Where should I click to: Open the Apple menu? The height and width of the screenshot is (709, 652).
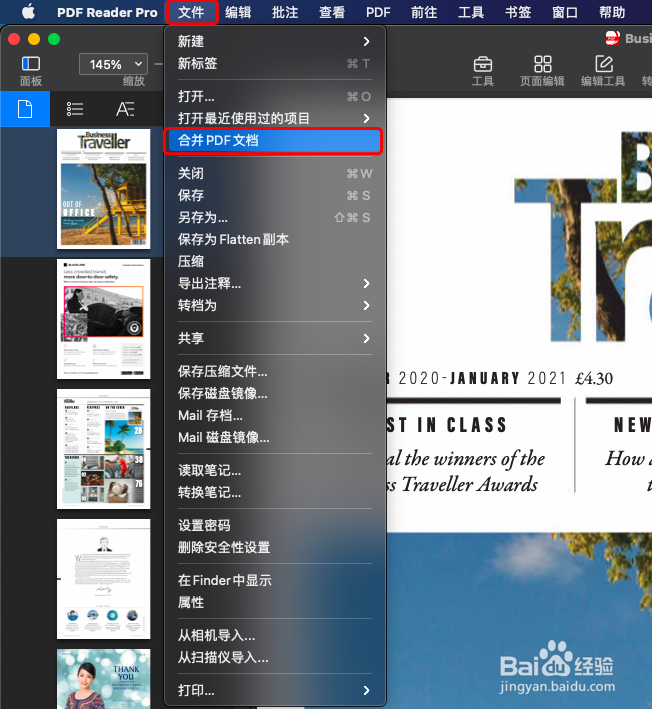point(28,12)
